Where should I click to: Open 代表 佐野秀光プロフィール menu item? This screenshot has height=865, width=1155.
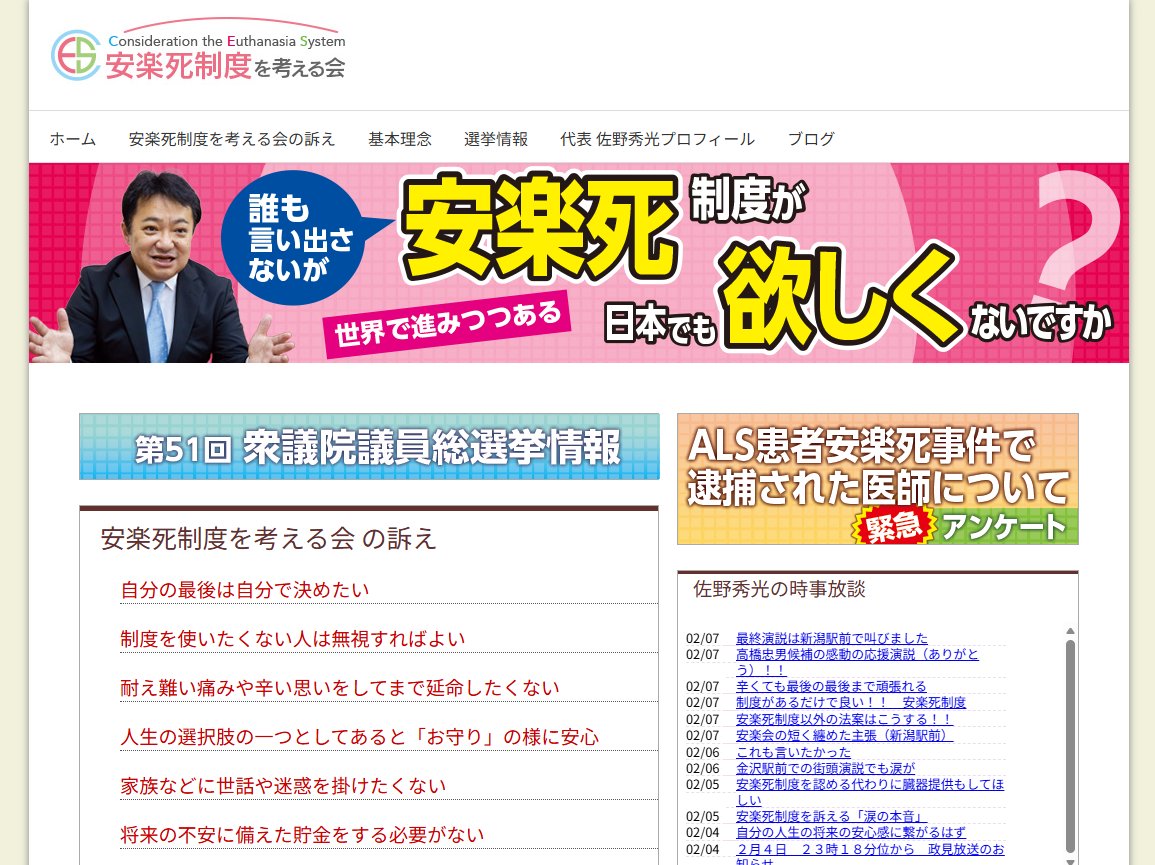point(657,139)
